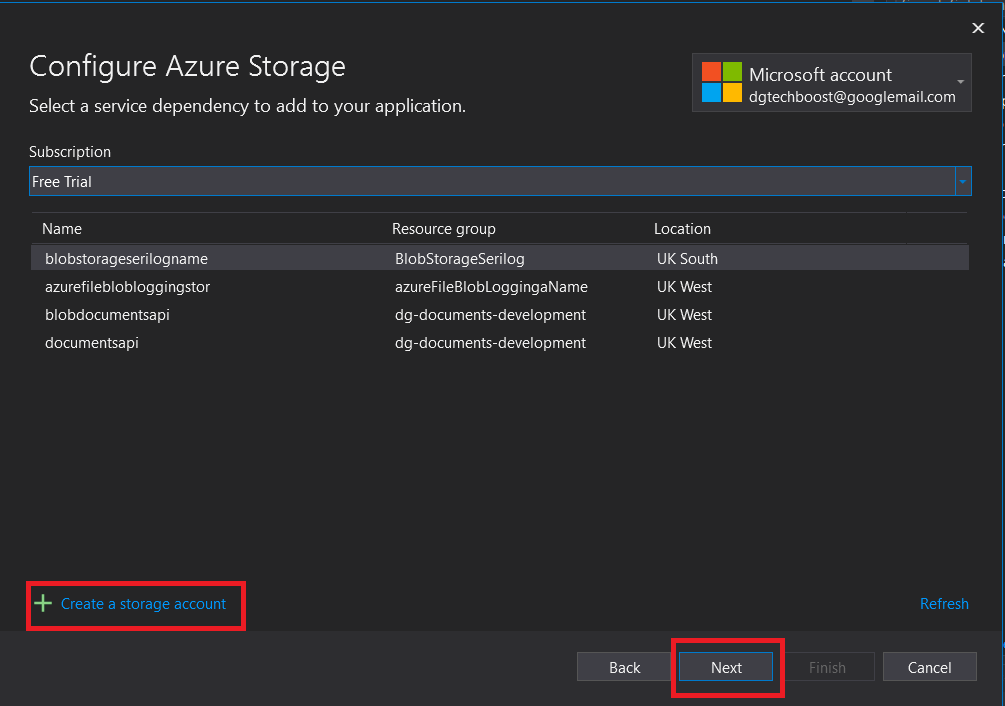Screen dimensions: 1005x706
Task: Select the blobstorageserilogname storage account
Action: pos(126,259)
